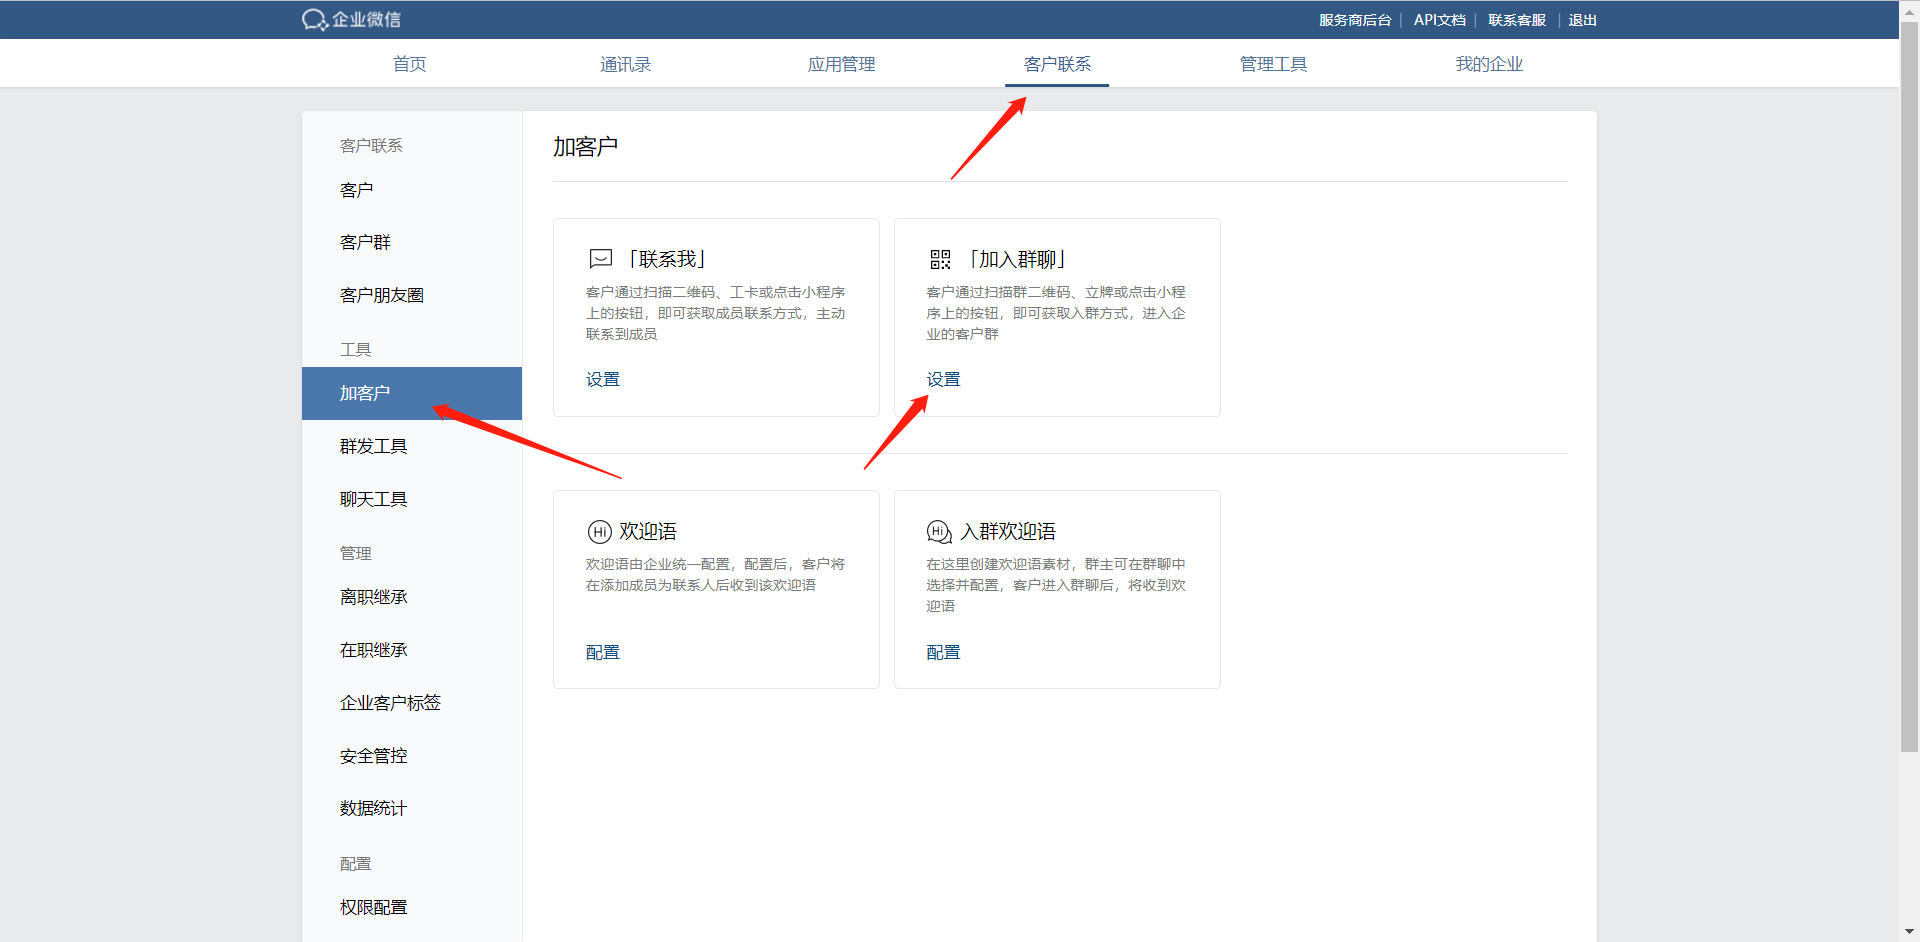This screenshot has height=942, width=1920.
Task: Click the 企业微信 logo
Action: (x=351, y=20)
